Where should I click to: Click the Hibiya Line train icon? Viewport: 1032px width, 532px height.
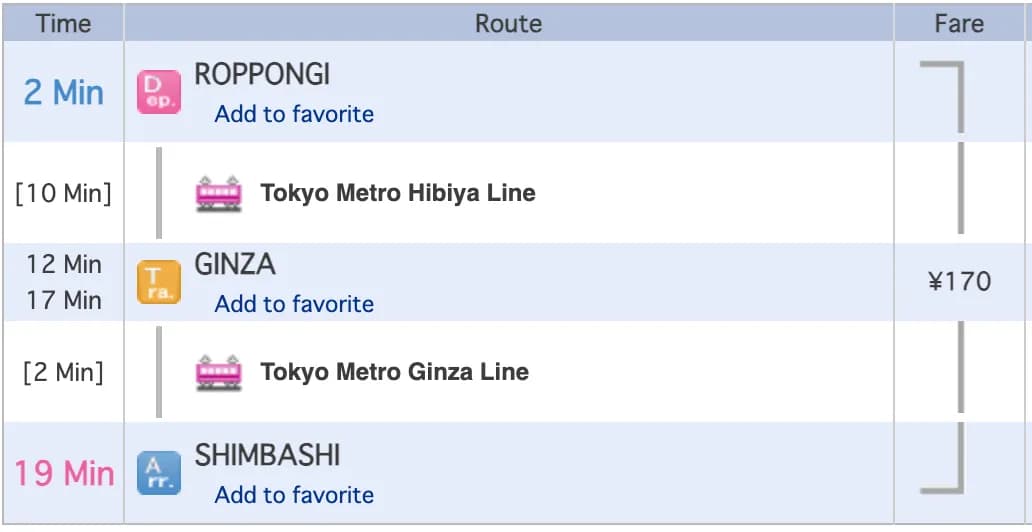(219, 194)
